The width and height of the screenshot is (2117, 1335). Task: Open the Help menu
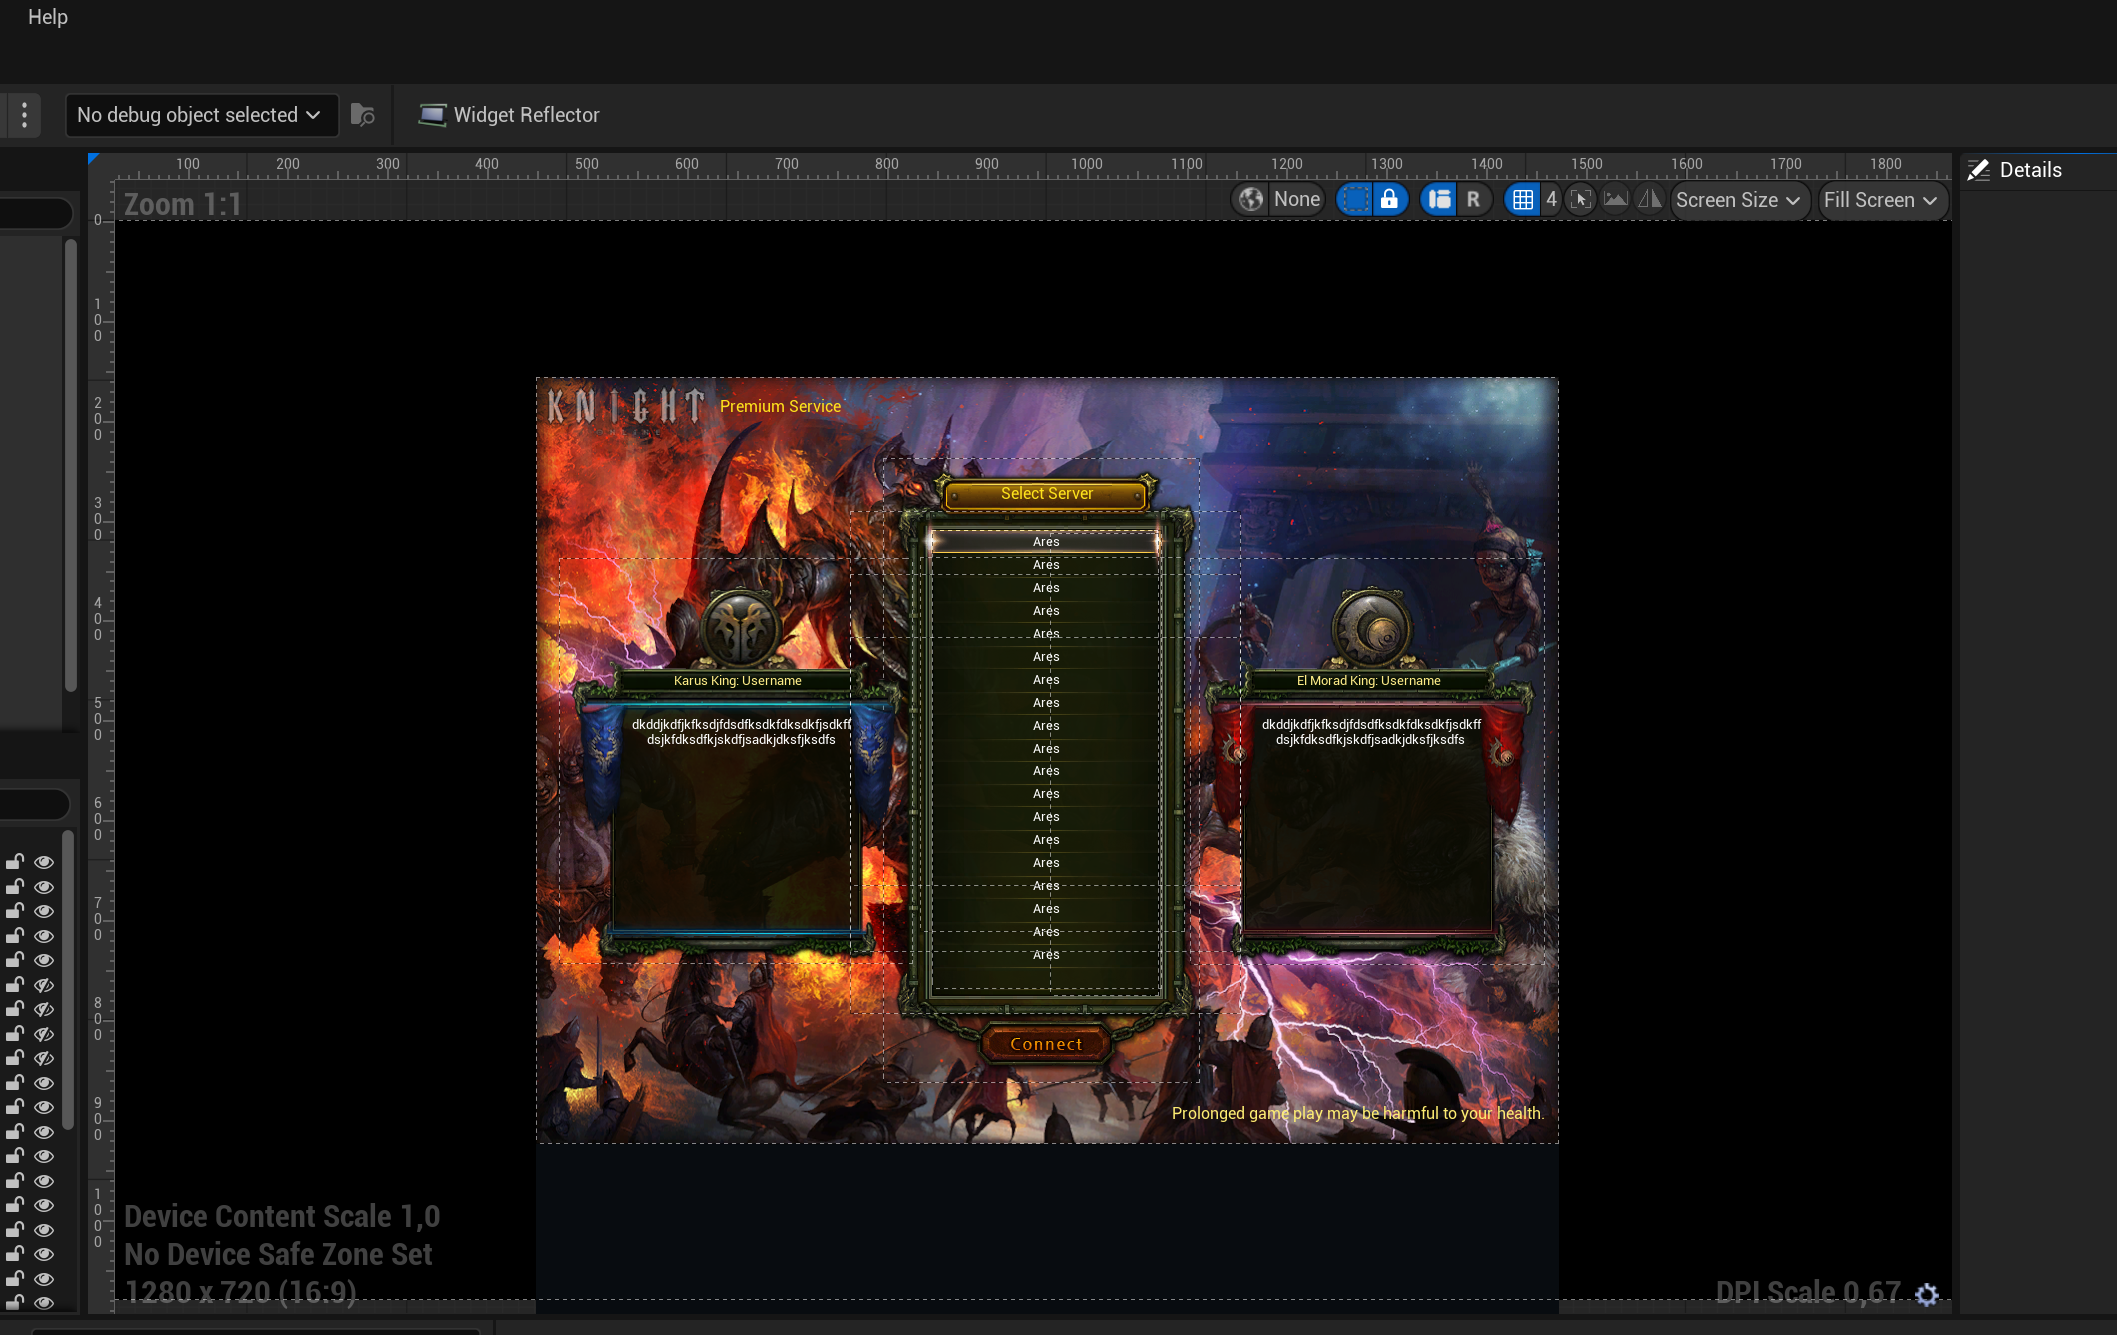pos(48,17)
